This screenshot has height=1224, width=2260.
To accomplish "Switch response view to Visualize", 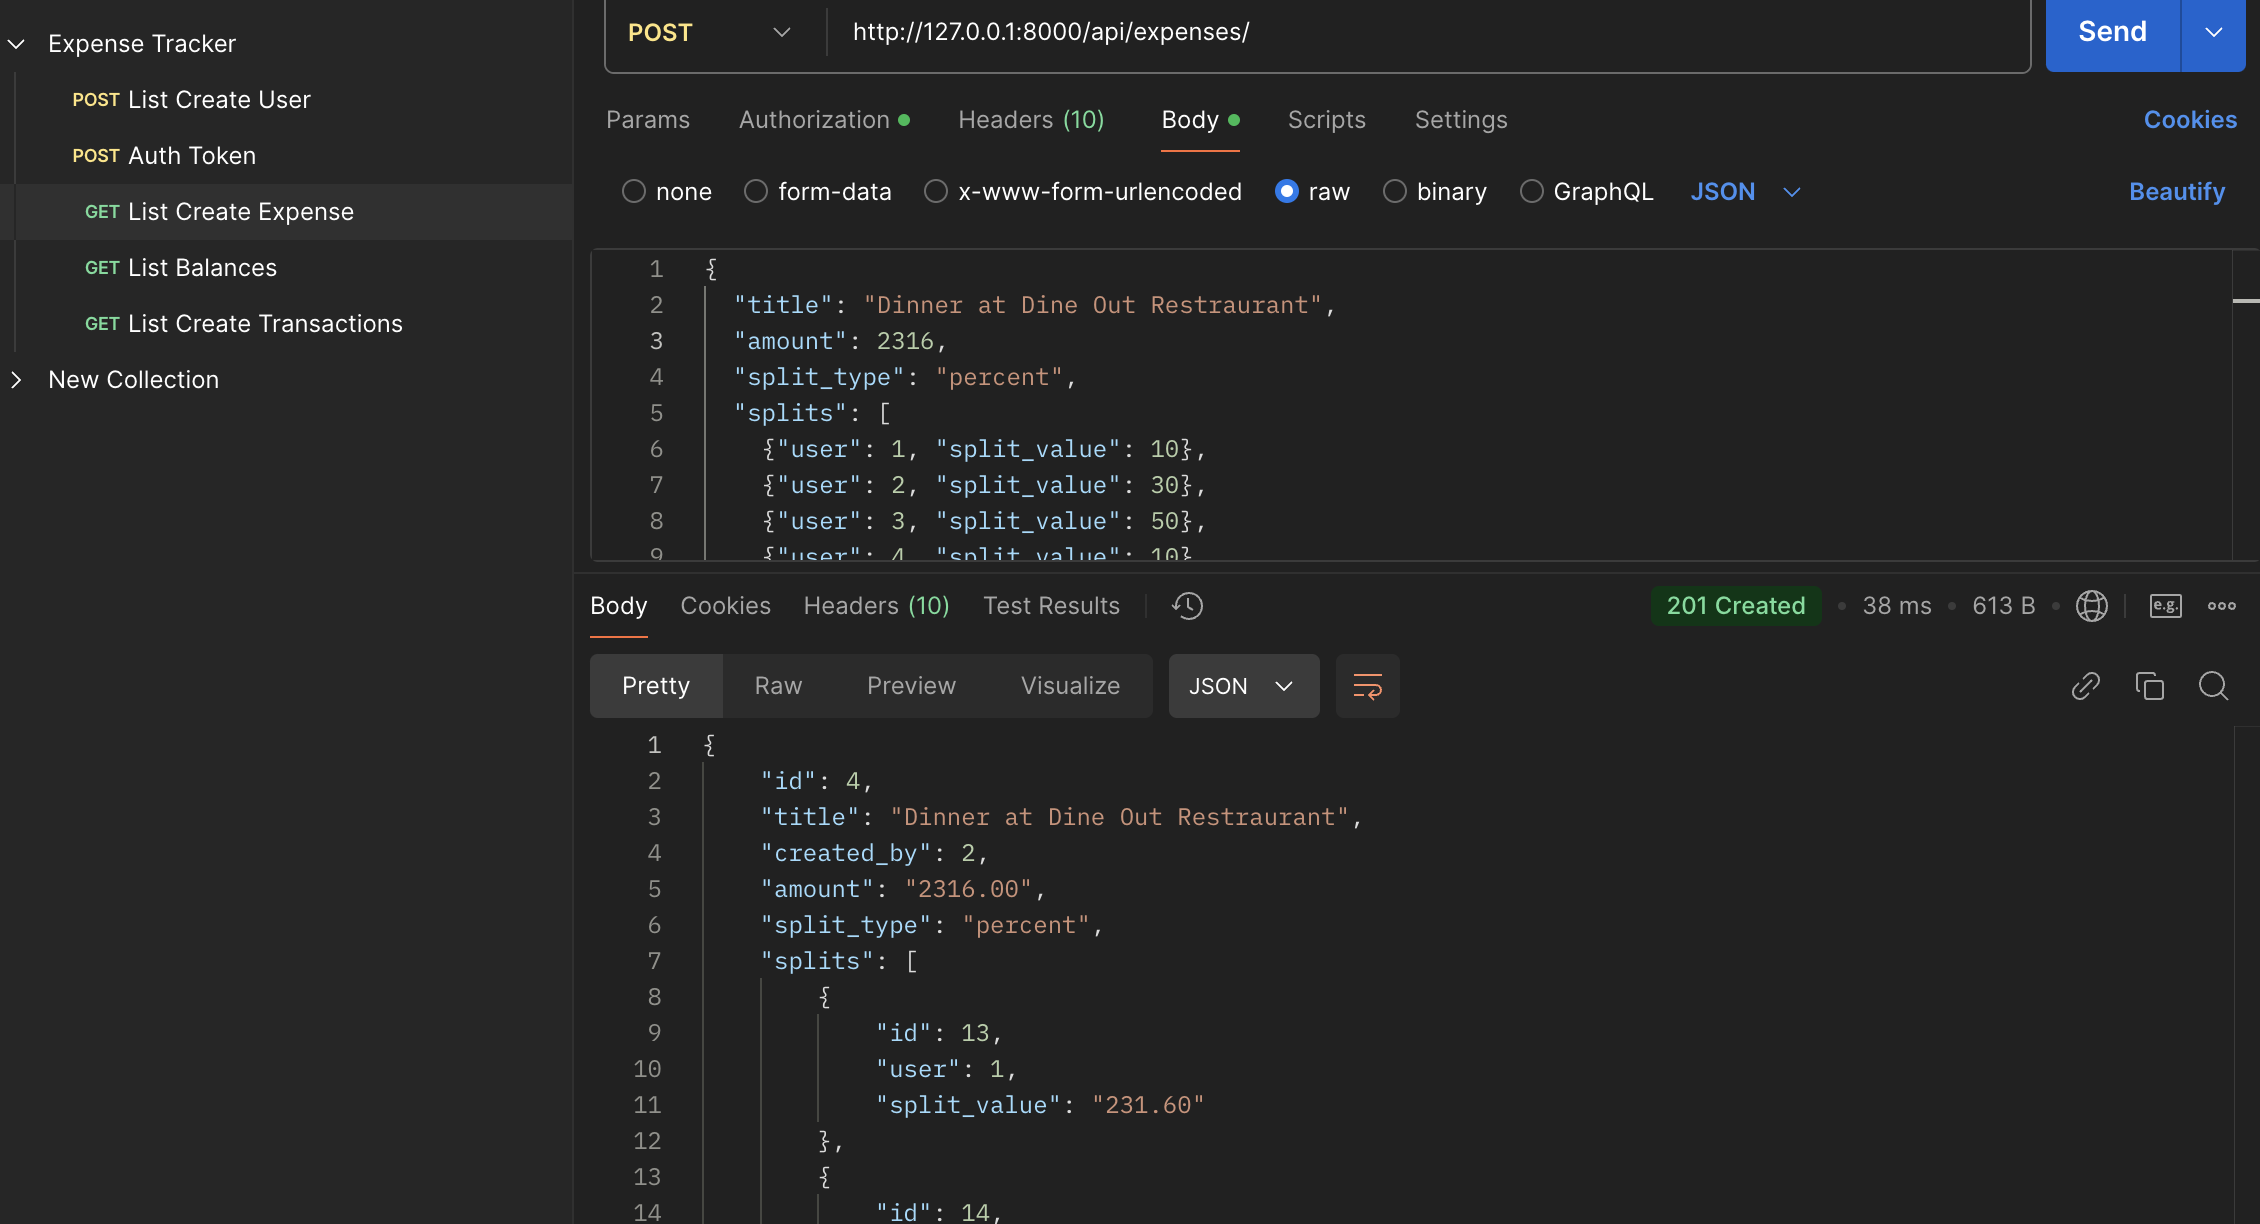I will [1070, 686].
